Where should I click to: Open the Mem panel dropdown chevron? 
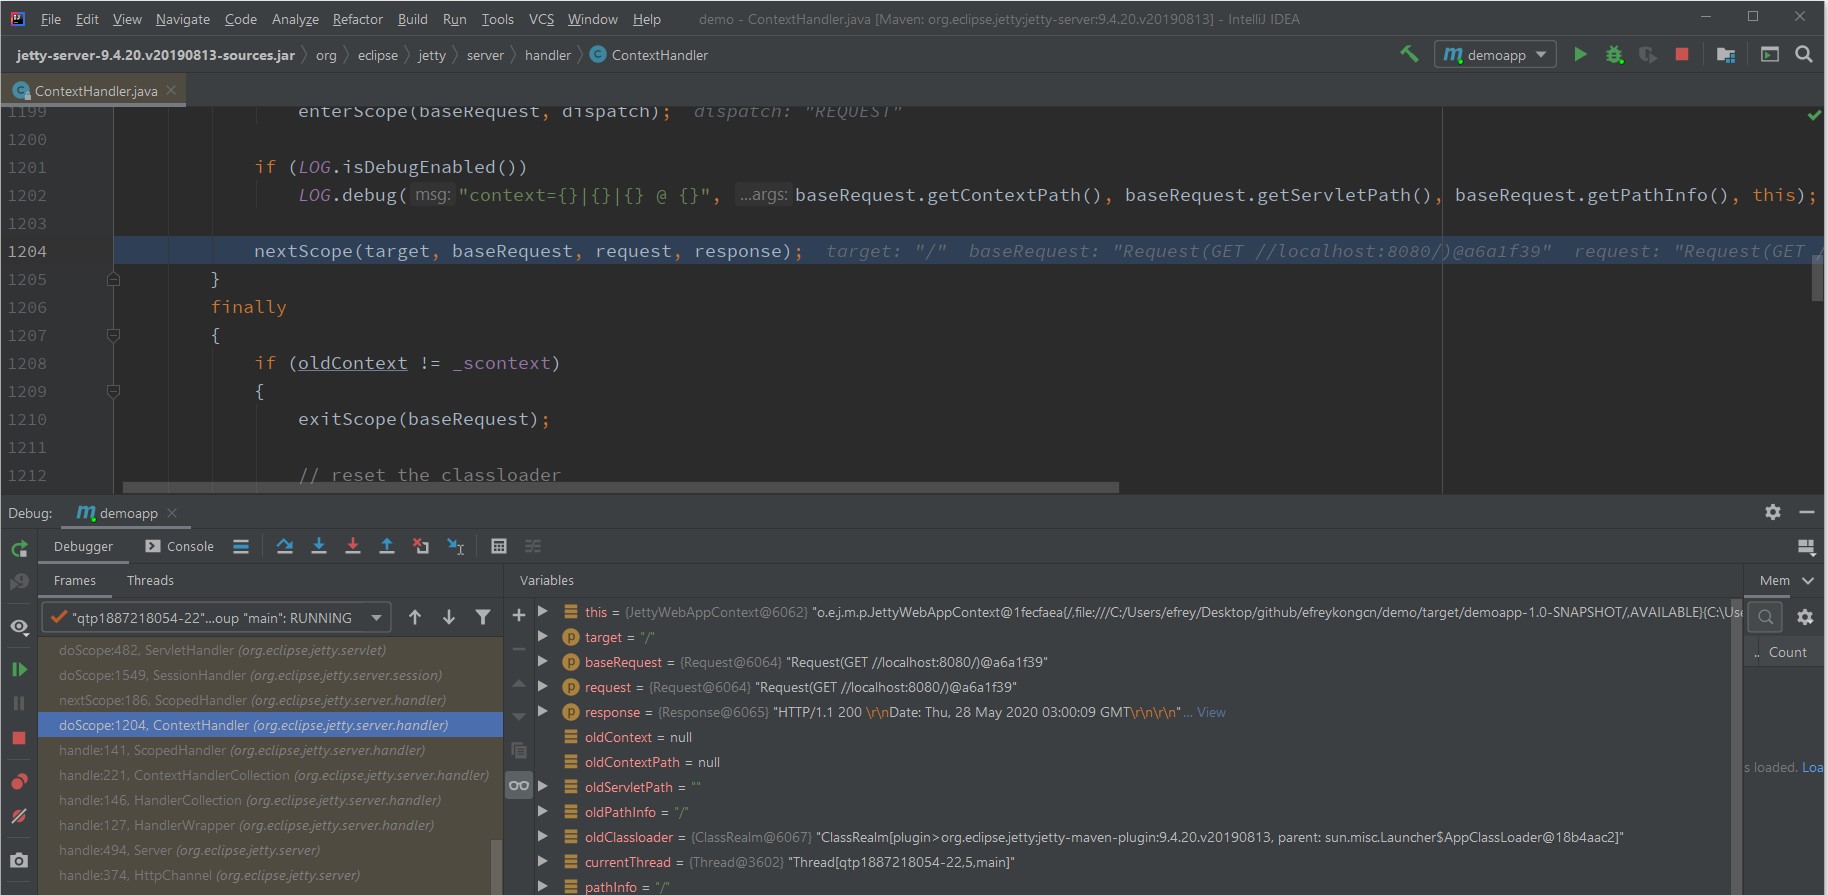[1808, 580]
